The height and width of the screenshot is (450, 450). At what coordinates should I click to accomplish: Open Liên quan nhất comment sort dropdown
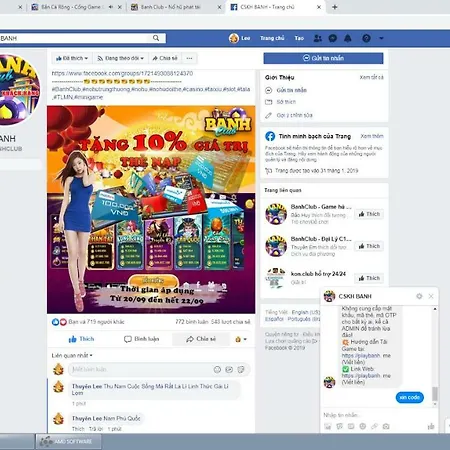pyautogui.click(x=72, y=356)
